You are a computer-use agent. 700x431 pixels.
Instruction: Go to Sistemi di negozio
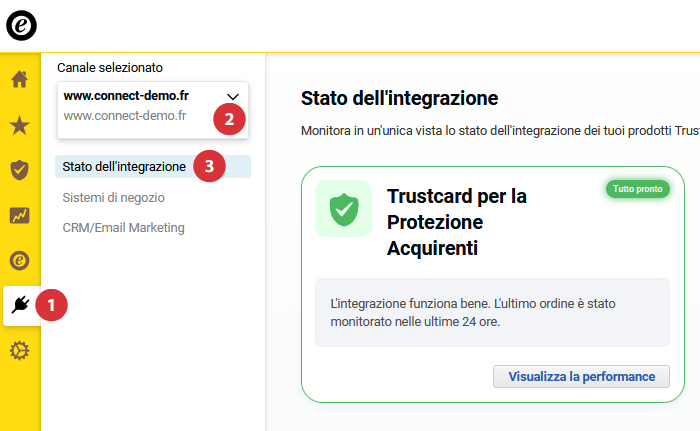pos(114,197)
